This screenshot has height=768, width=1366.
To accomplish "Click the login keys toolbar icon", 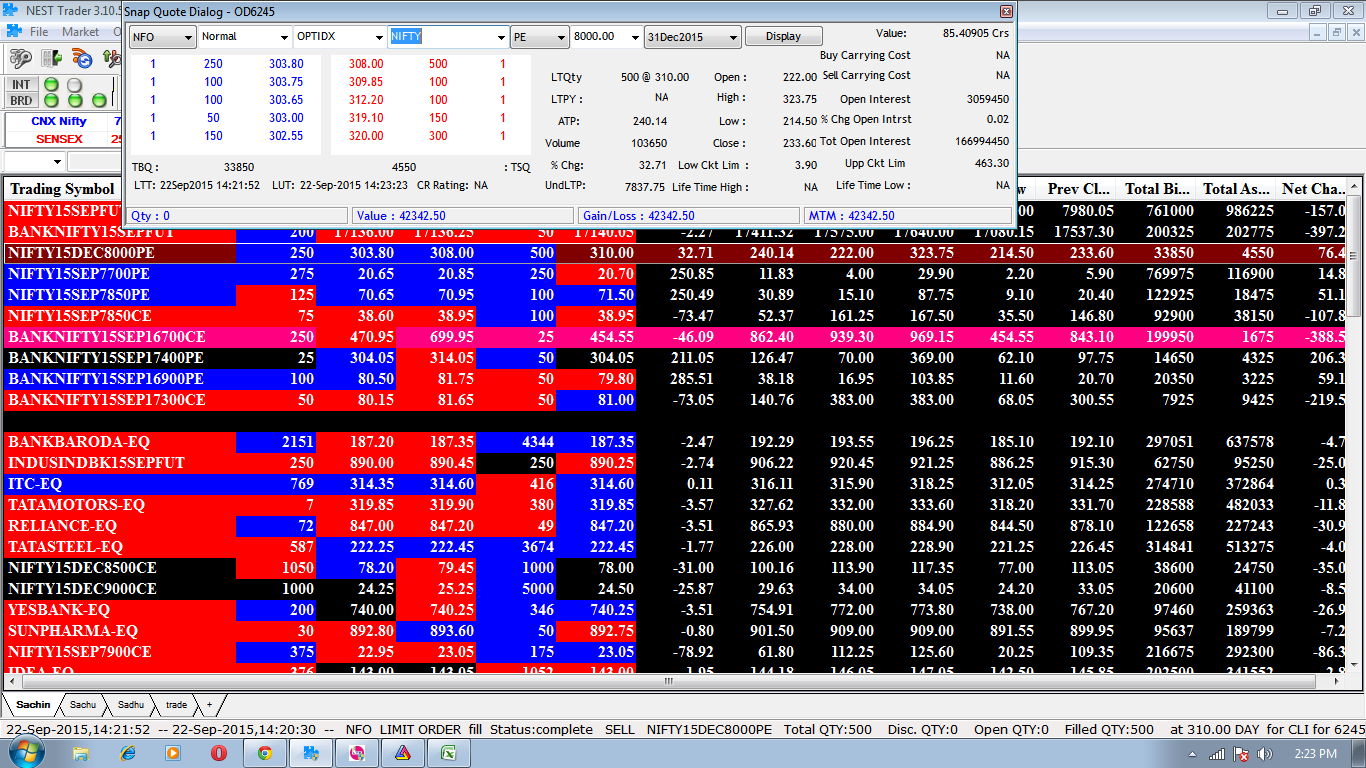I will [20, 58].
